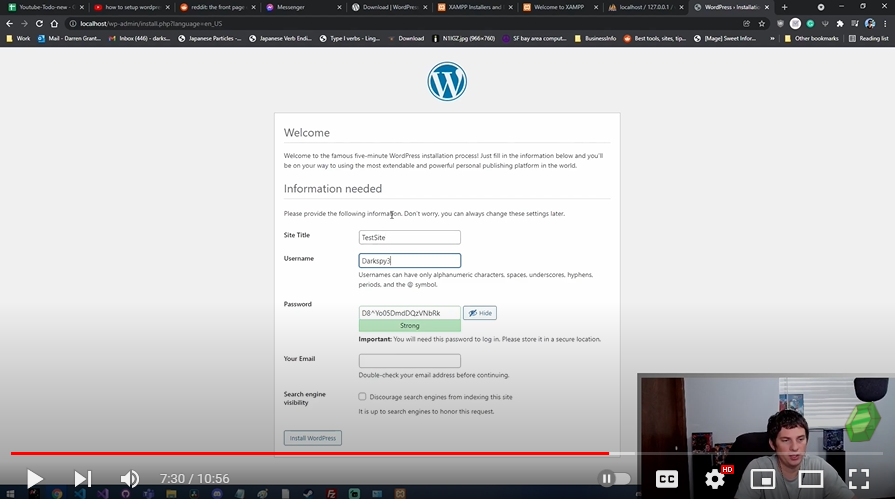This screenshot has height=499, width=895.
Task: Open the Japanese Verb Endings bookmark
Action: pos(280,38)
